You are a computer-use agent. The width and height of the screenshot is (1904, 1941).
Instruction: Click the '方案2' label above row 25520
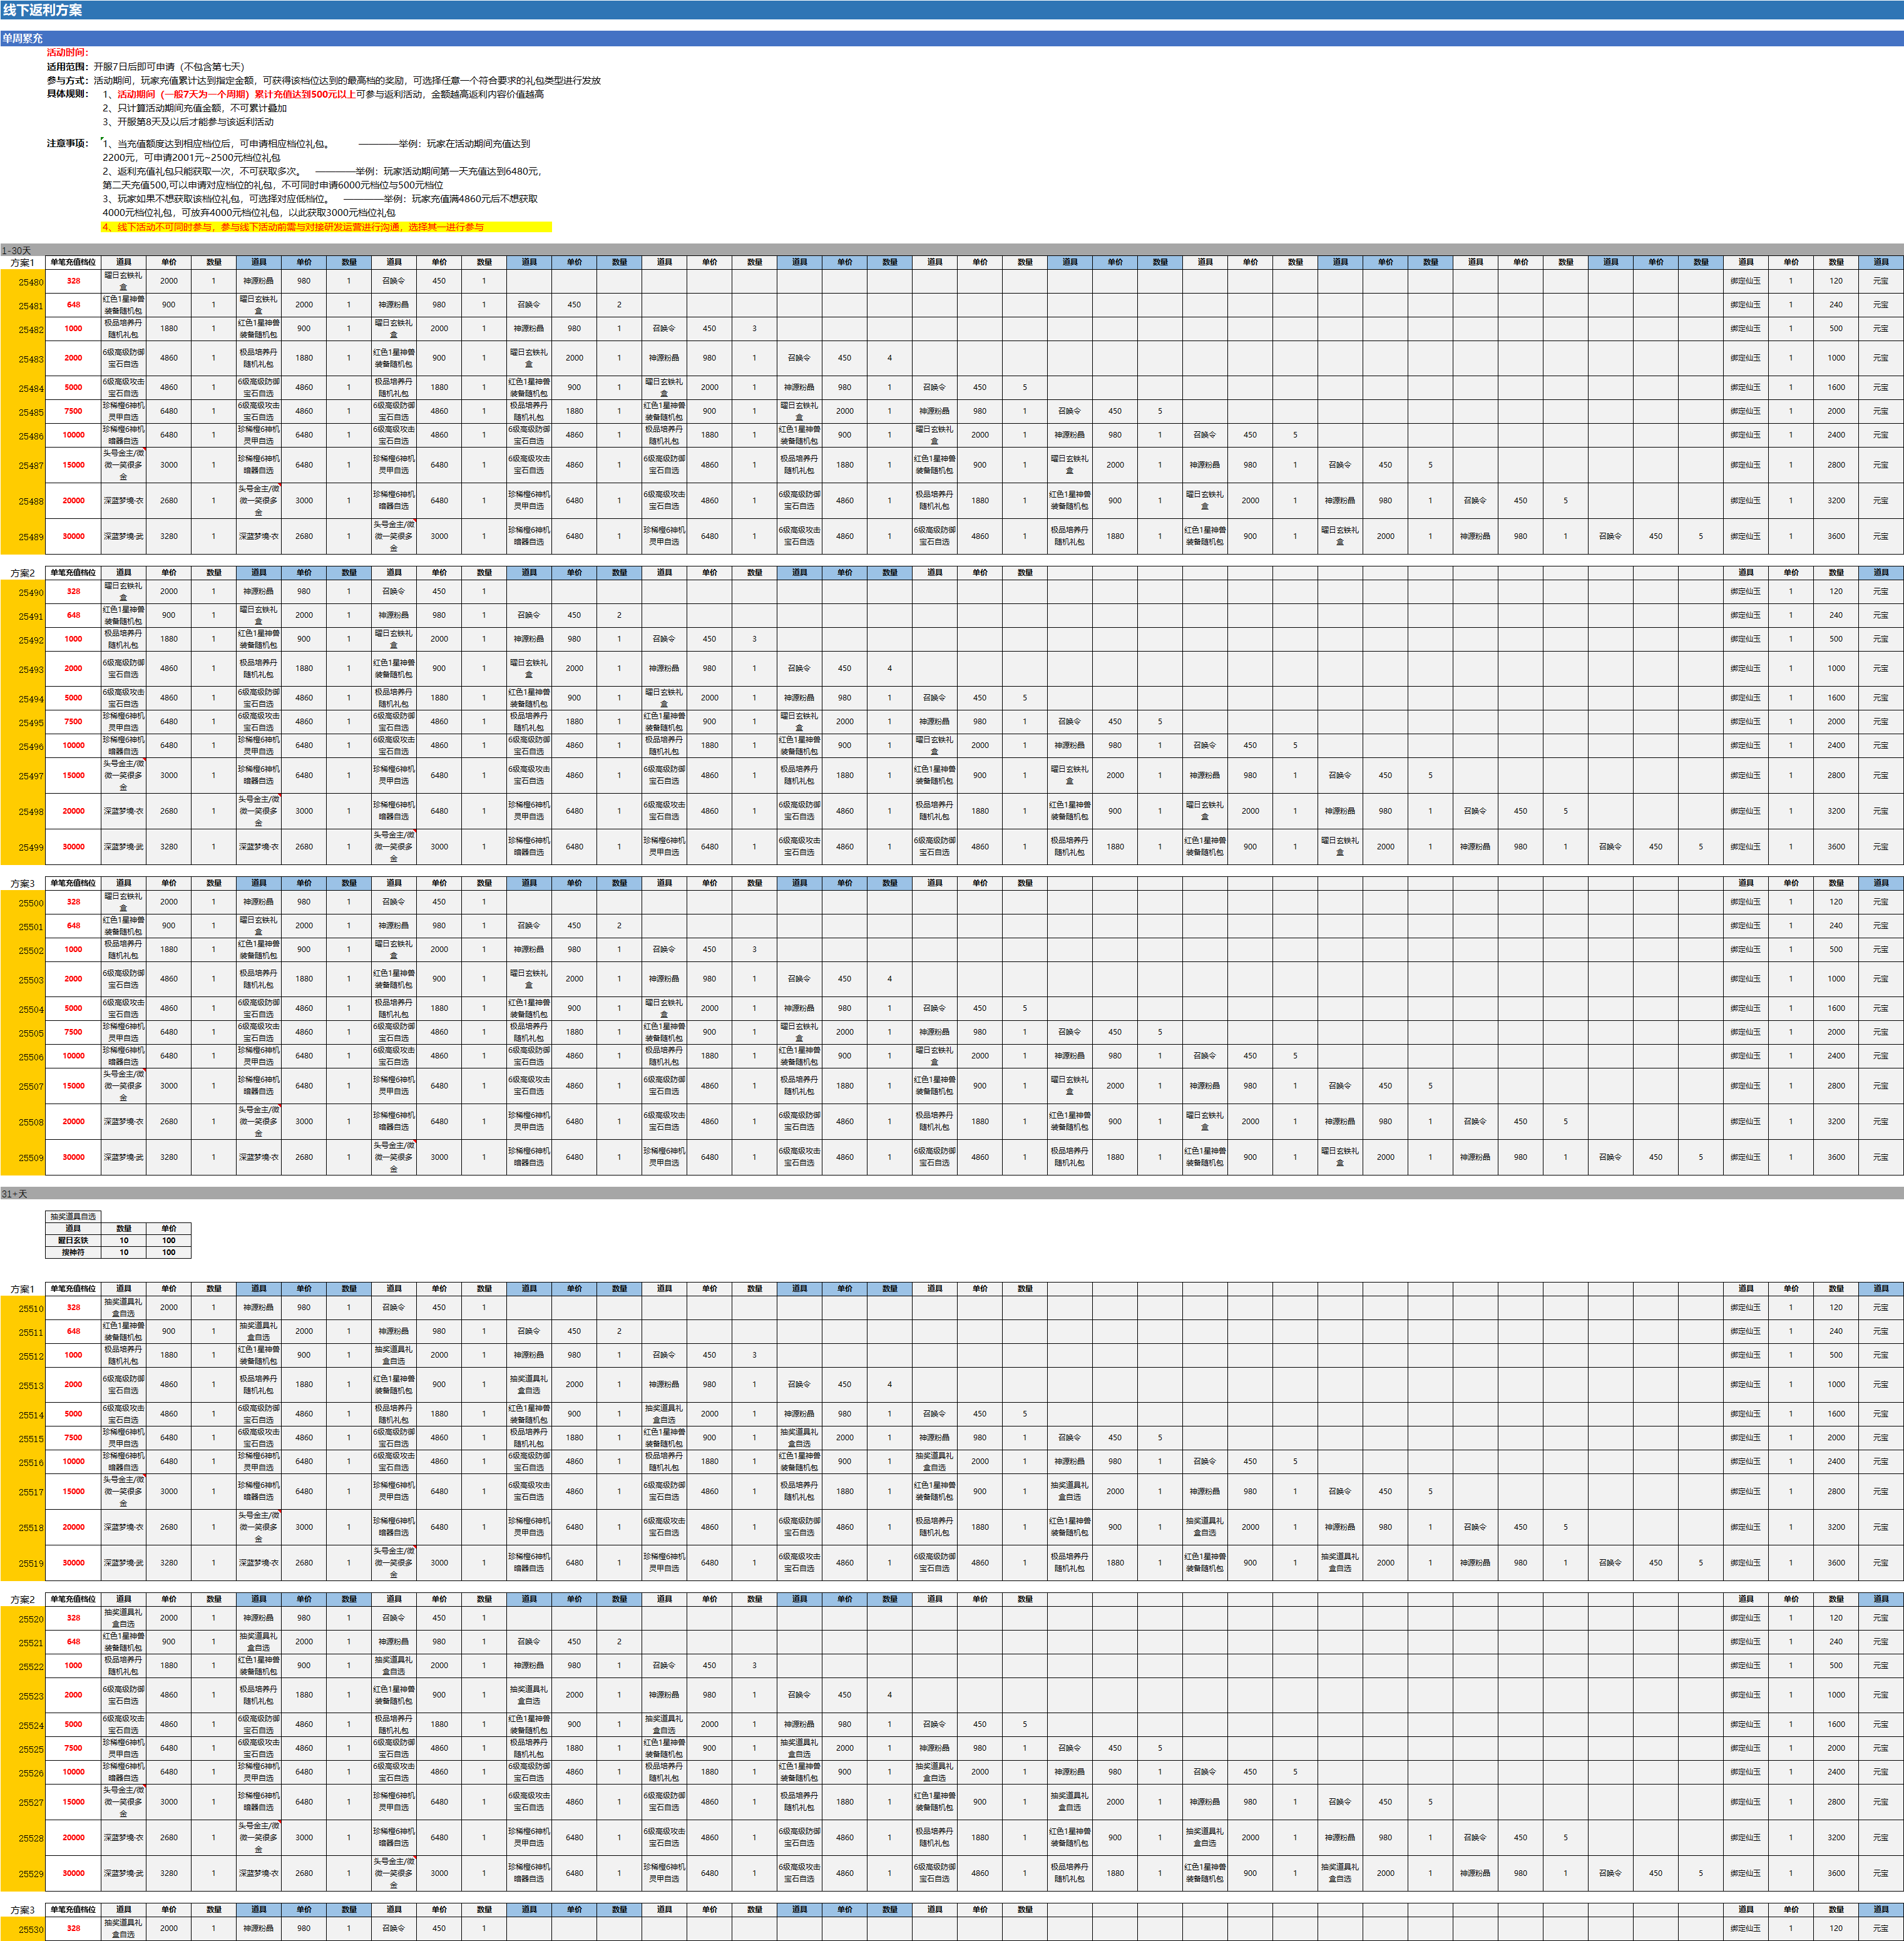point(22,1600)
